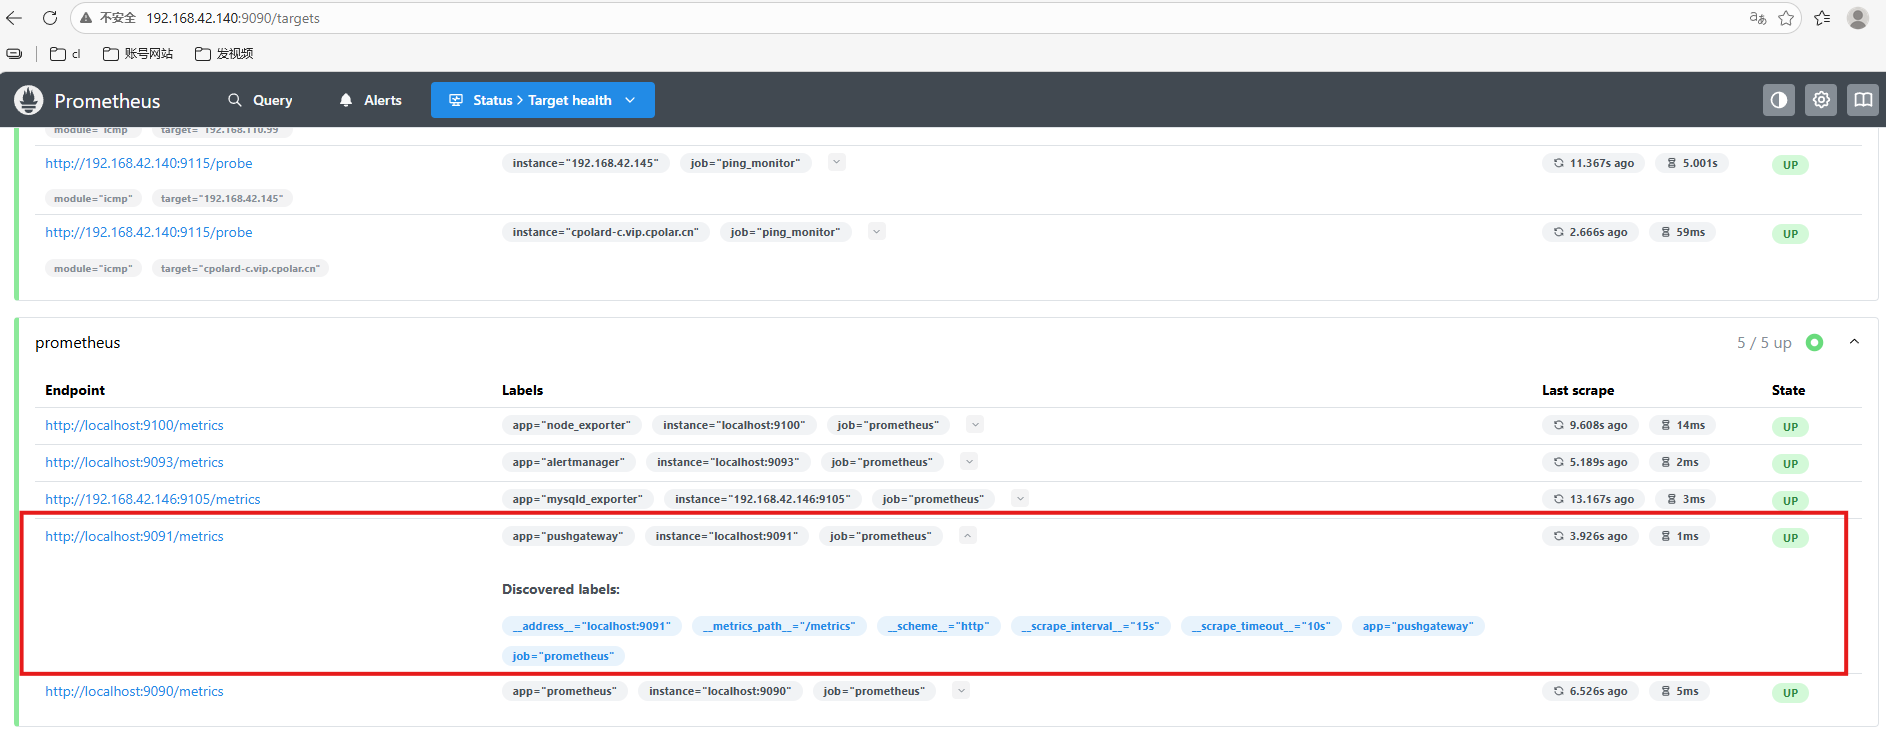
Task: Click the browser refresh icon
Action: coord(50,18)
